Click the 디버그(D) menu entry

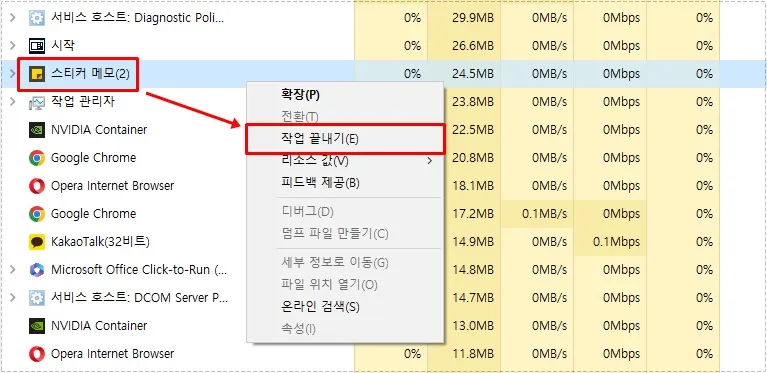(x=307, y=212)
